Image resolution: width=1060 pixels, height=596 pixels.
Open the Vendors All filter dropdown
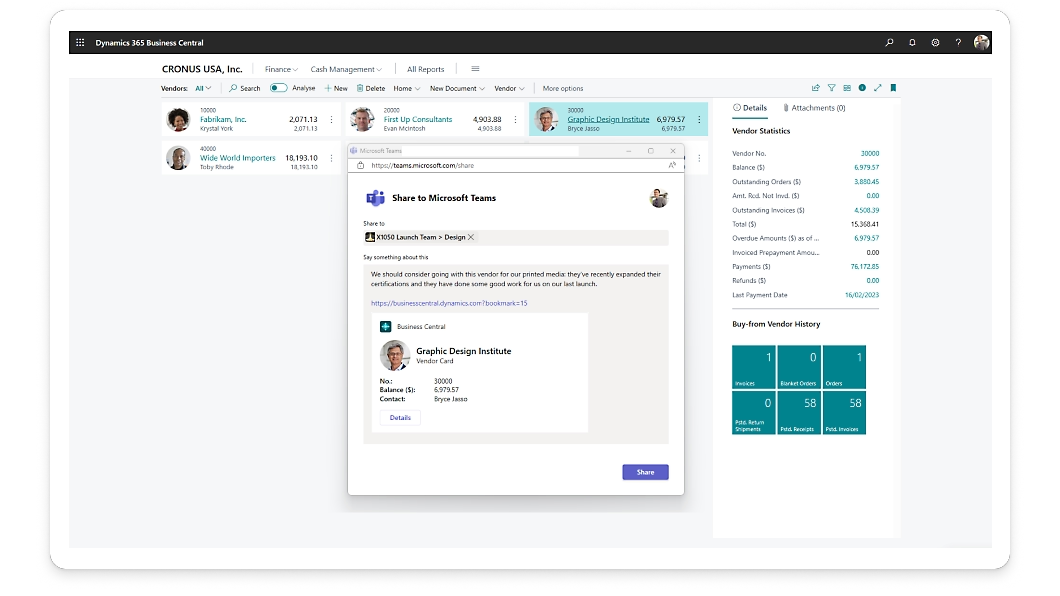tap(203, 89)
